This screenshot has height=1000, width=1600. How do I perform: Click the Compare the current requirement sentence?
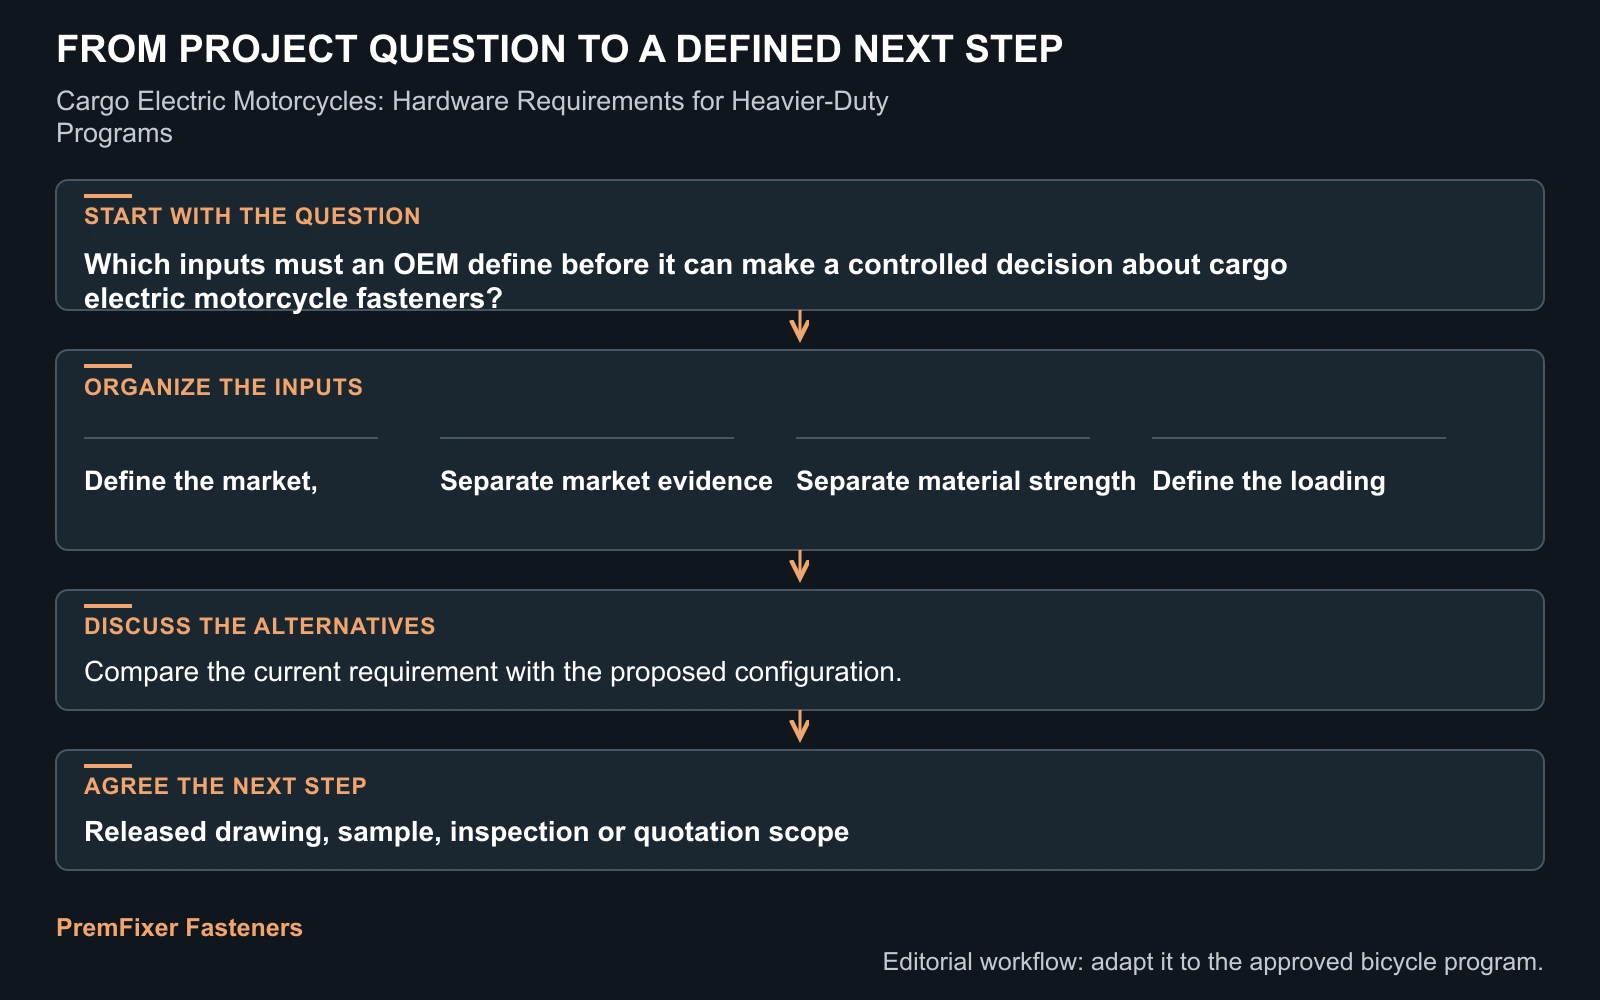tap(493, 671)
